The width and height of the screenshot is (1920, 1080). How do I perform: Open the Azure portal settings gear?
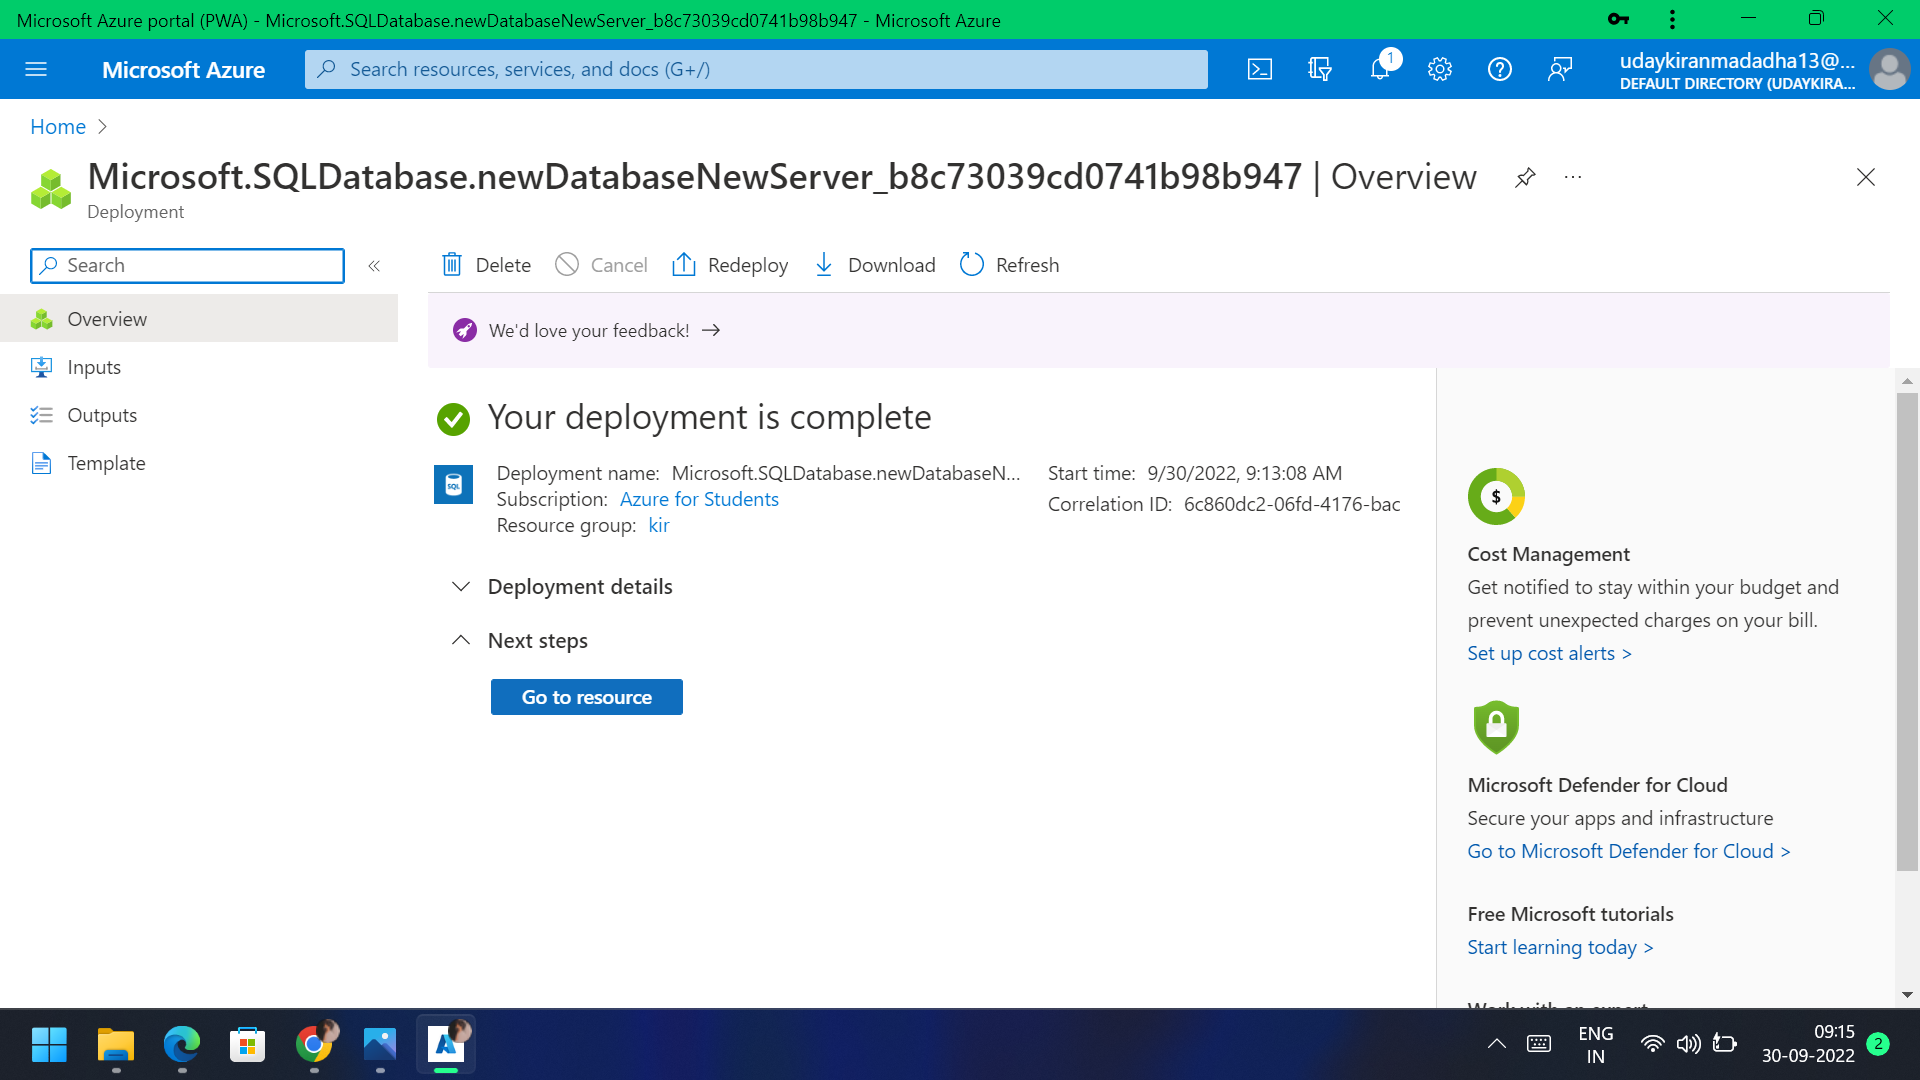1440,69
